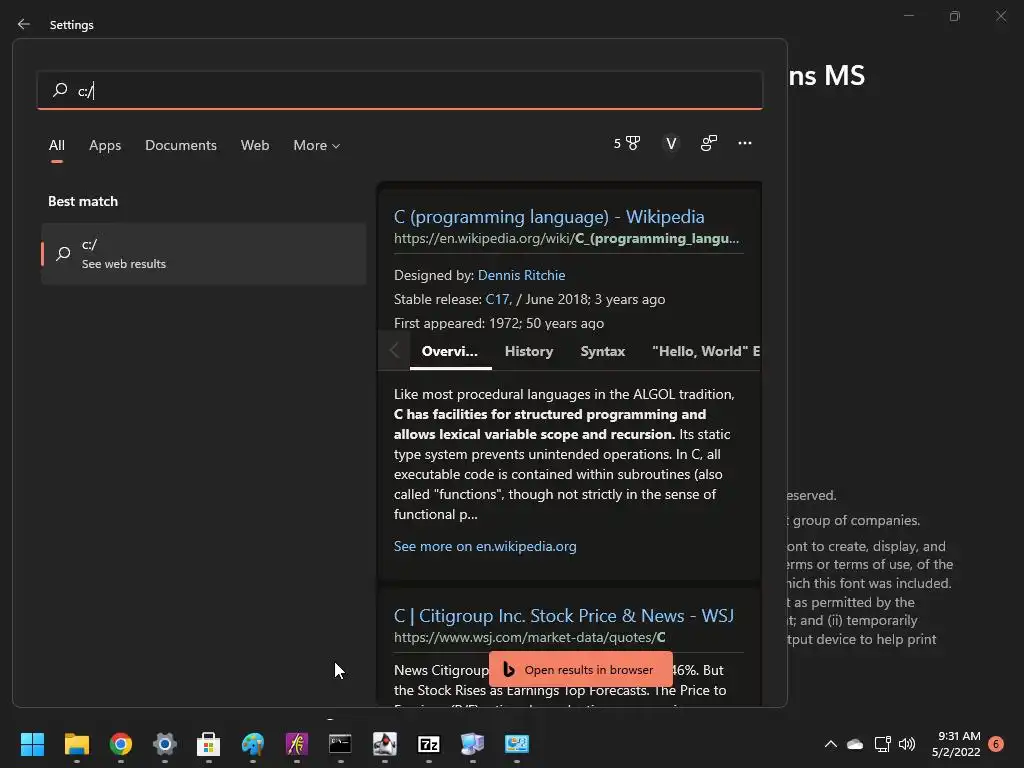Click the left scroll chevron of preview tabs
Viewport: 1024px width, 768px height.
pos(394,351)
